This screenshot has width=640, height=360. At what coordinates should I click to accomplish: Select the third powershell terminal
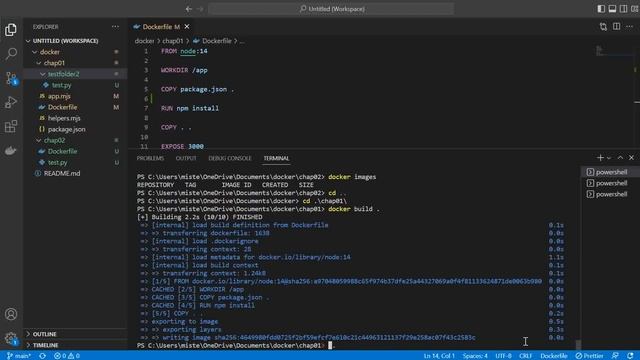[610, 194]
